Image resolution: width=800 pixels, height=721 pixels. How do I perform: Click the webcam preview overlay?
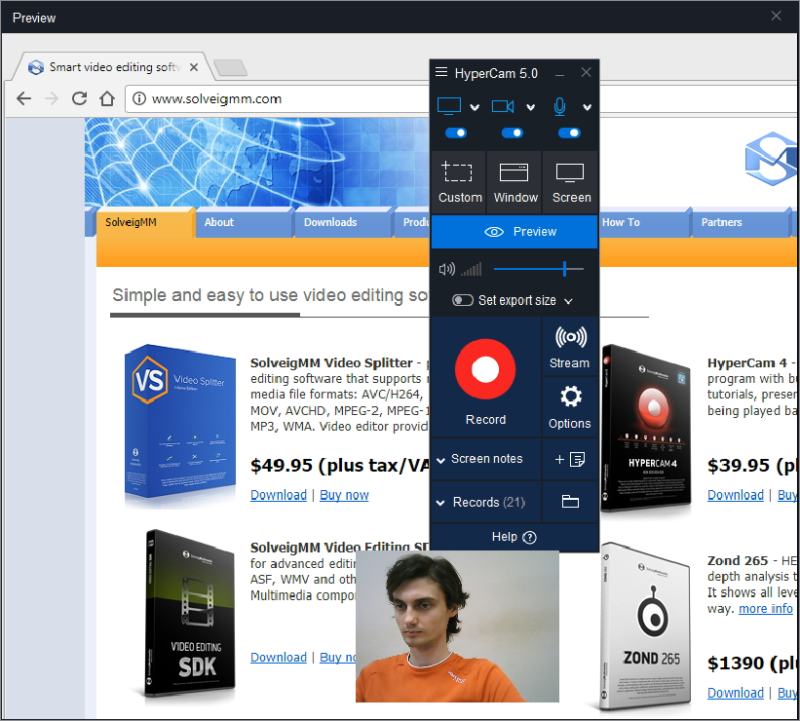(457, 627)
